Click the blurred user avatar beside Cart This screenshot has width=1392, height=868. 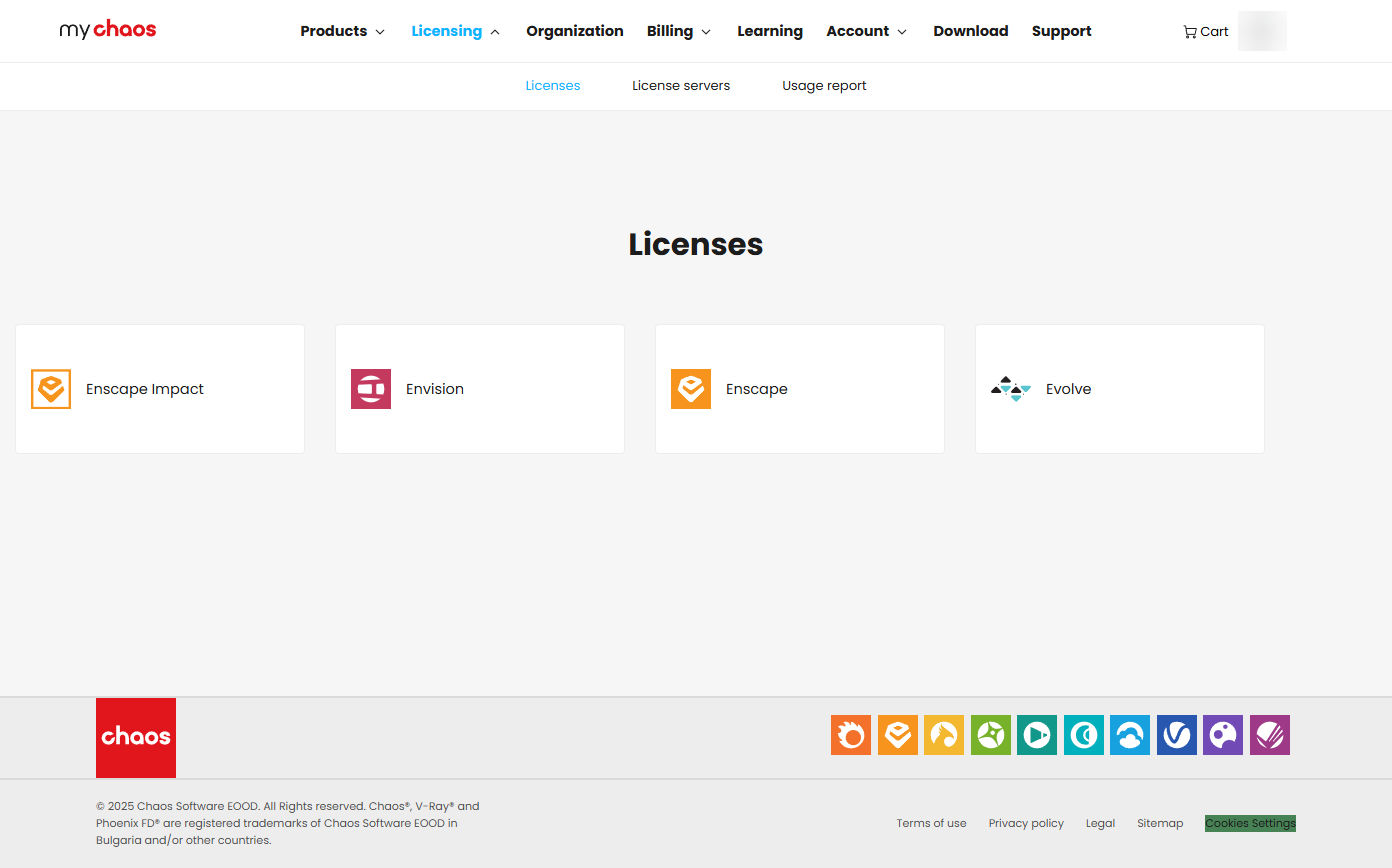tap(1262, 31)
